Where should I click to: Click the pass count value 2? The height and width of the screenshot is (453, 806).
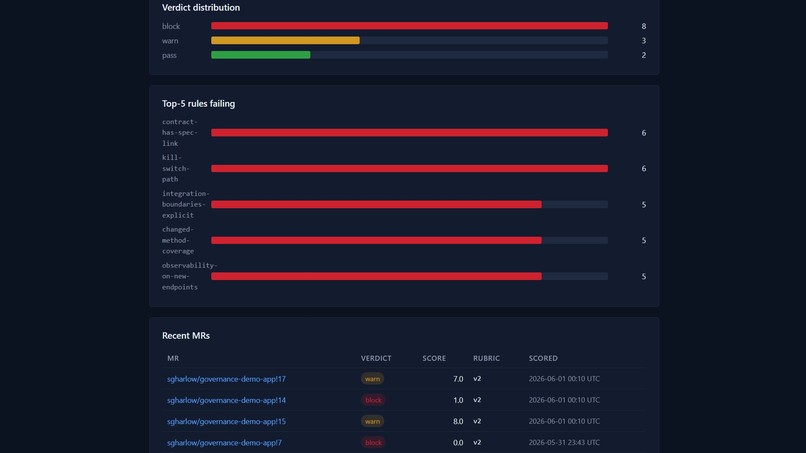click(644, 55)
